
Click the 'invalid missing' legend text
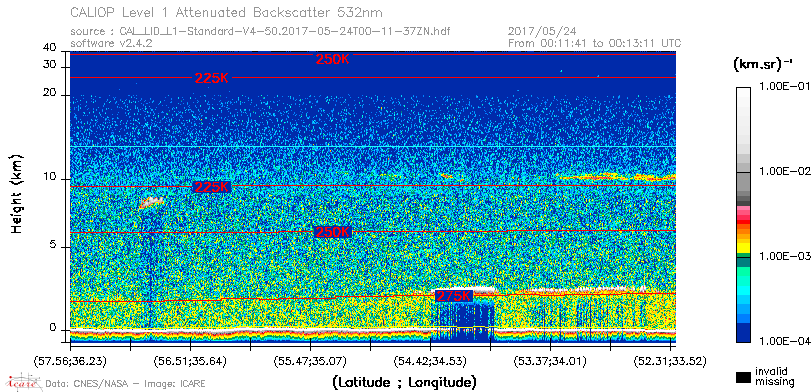point(774,376)
